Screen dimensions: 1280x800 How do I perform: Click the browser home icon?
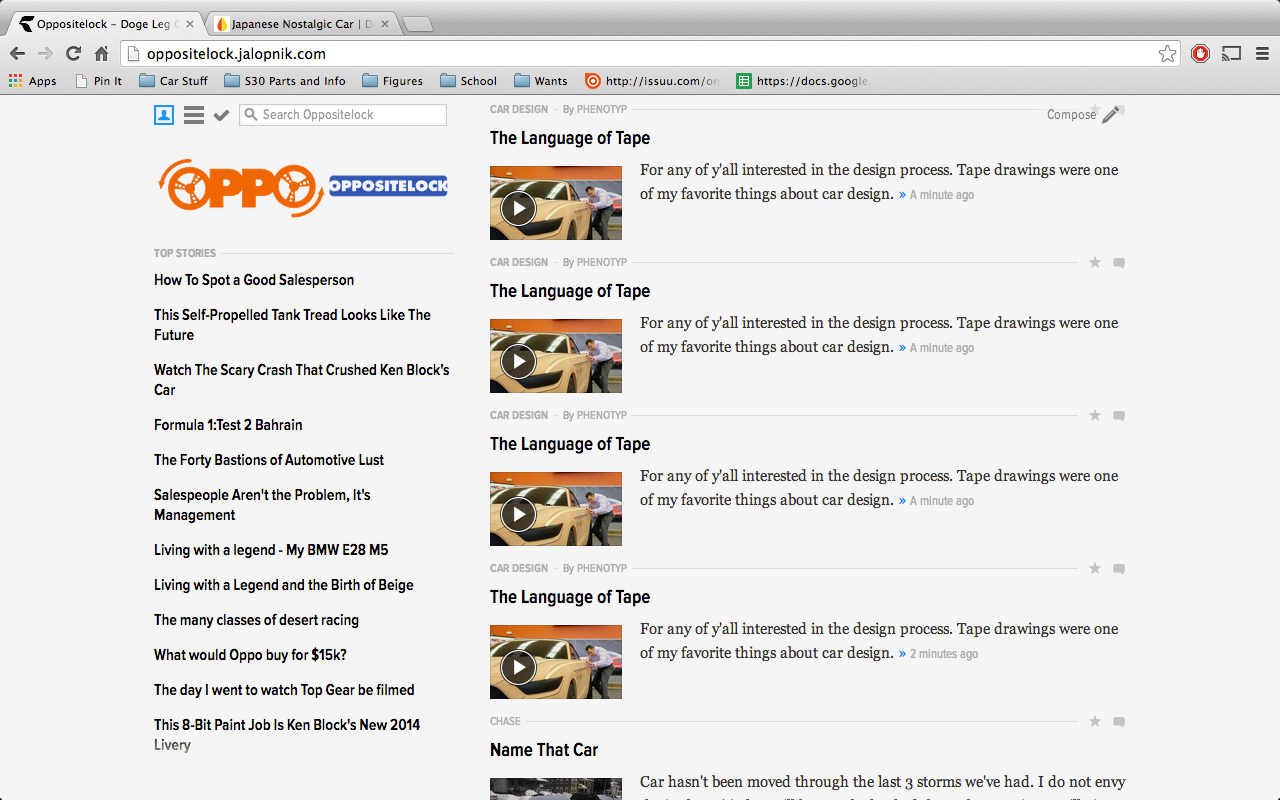[x=101, y=54]
